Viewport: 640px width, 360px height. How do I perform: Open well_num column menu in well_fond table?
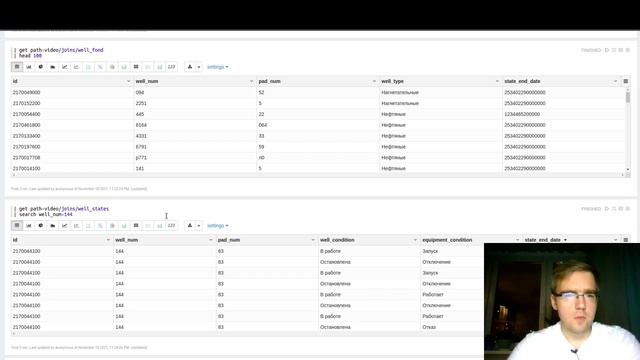coord(251,81)
